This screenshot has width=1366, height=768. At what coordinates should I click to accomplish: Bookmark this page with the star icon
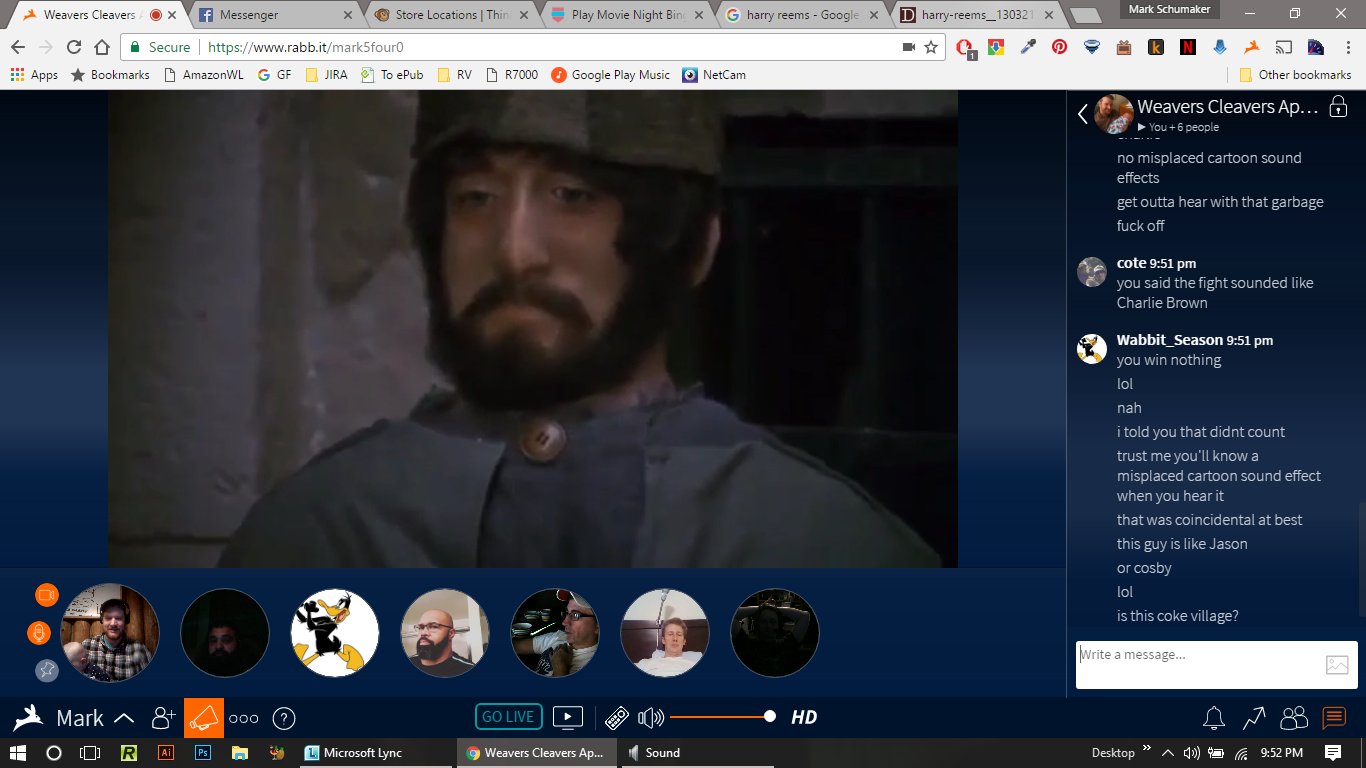(931, 47)
